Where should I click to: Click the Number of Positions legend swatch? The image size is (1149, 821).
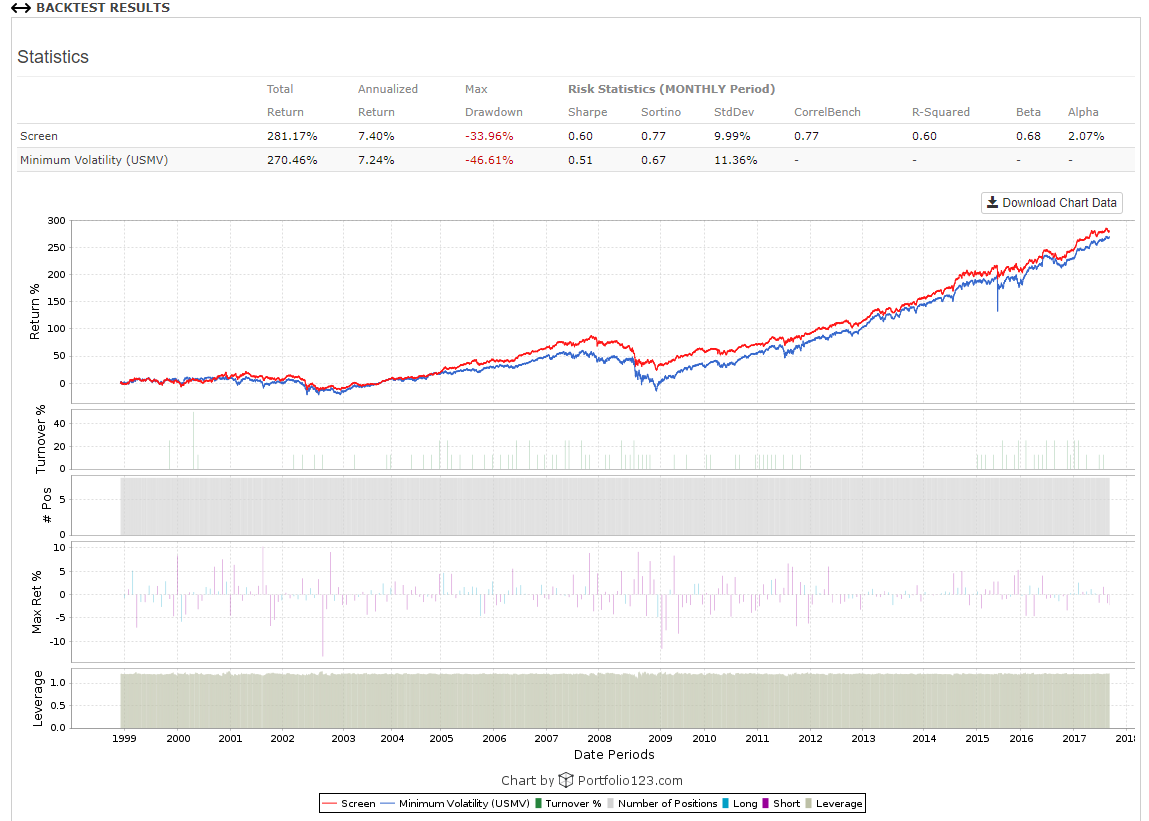click(610, 803)
